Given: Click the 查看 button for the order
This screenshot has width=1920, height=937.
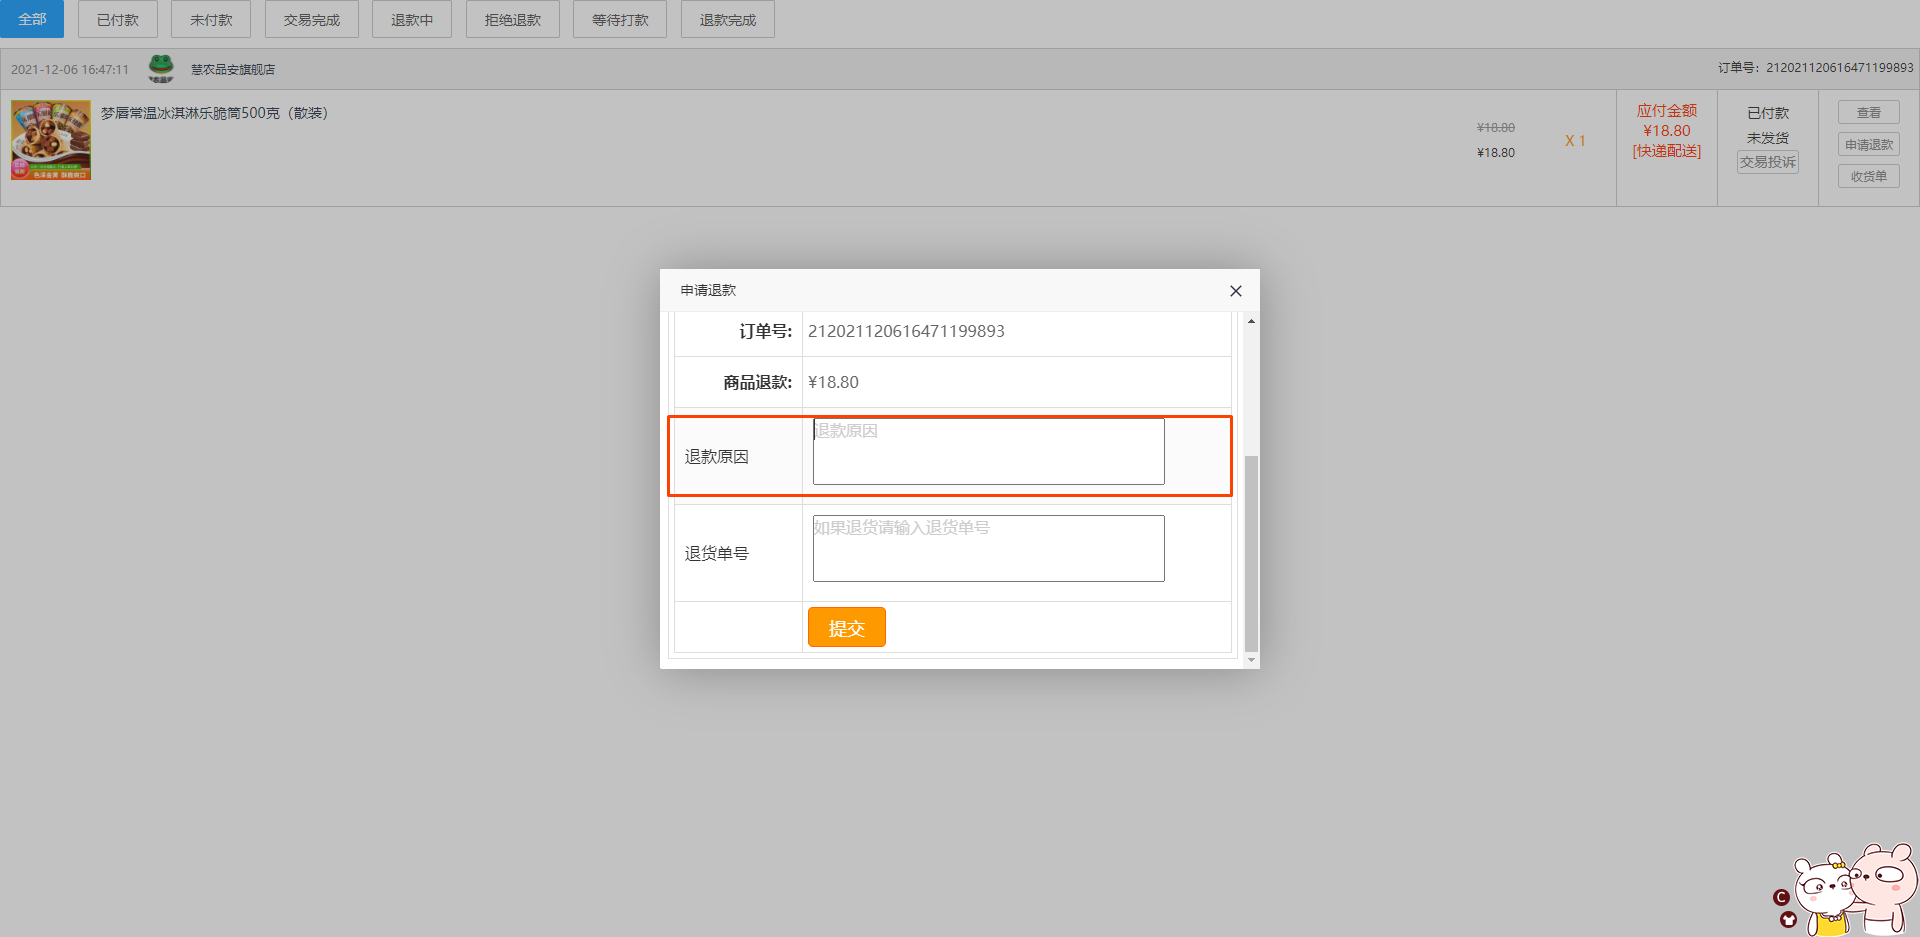Looking at the screenshot, I should click(1868, 113).
